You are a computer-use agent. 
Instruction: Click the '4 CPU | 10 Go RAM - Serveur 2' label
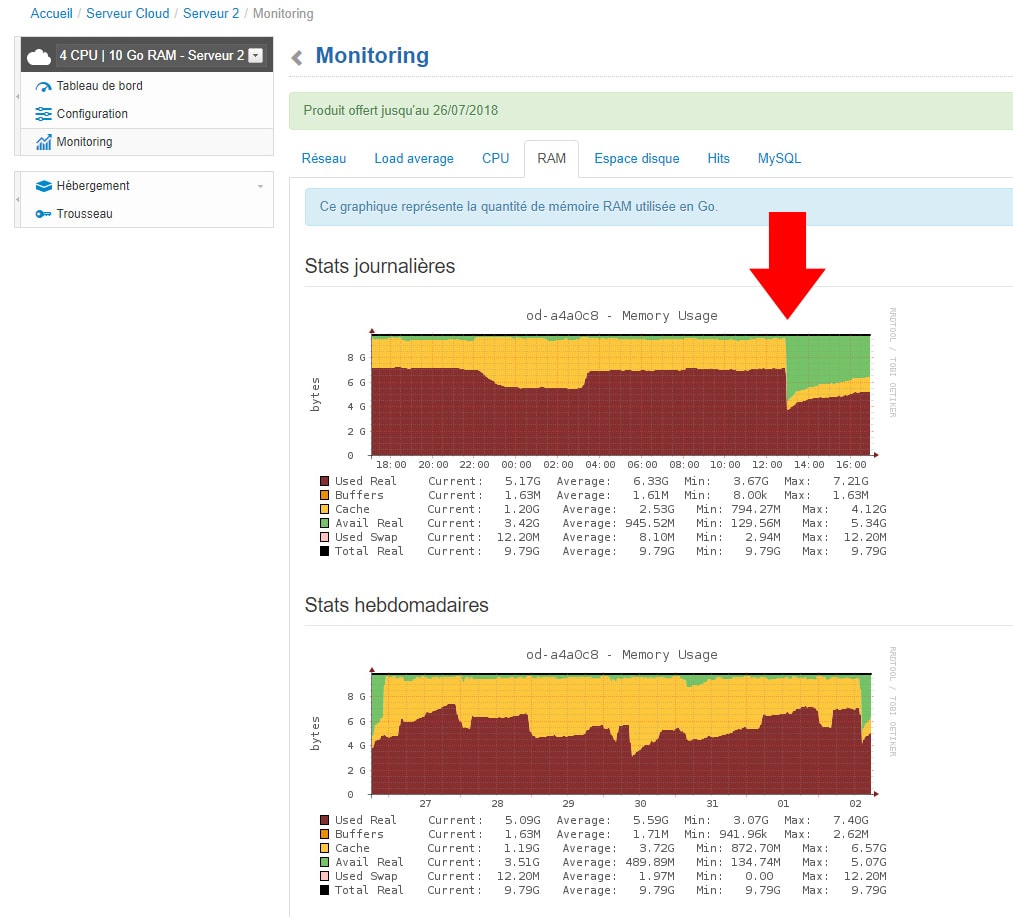click(x=152, y=55)
